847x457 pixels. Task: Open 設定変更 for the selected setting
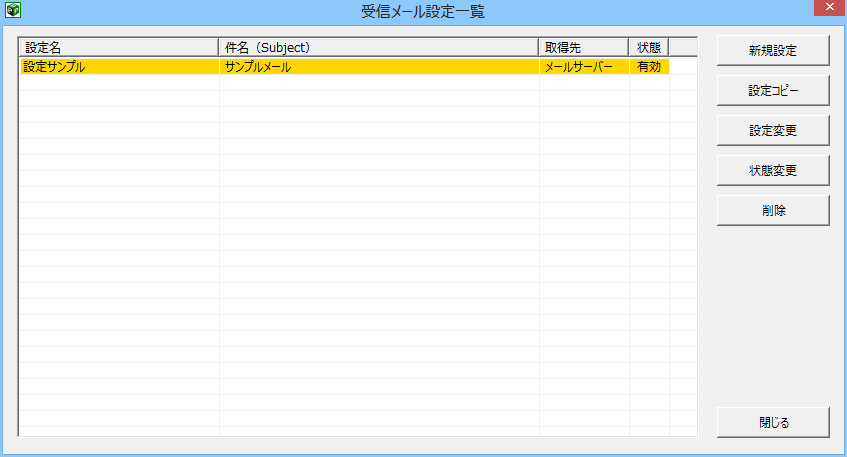(x=773, y=131)
